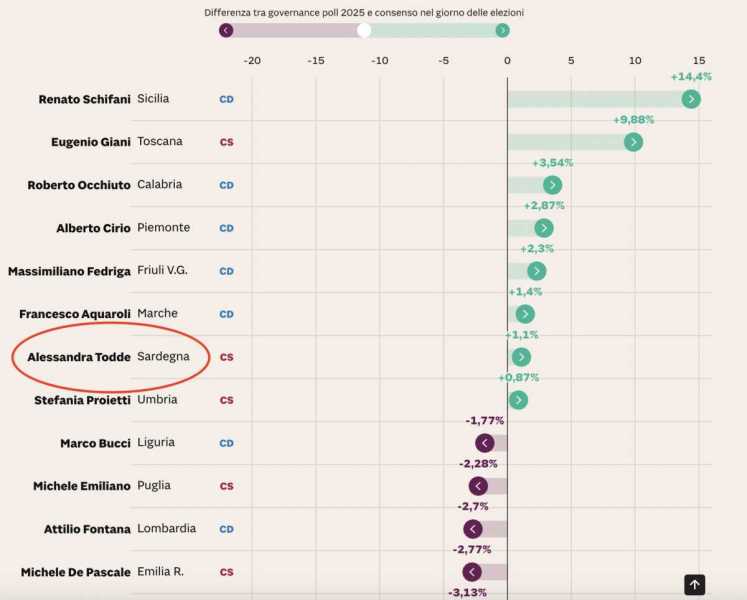Image resolution: width=747 pixels, height=600 pixels.
Task: Click purple arrow icon for Marco Bucci
Action: tap(485, 443)
